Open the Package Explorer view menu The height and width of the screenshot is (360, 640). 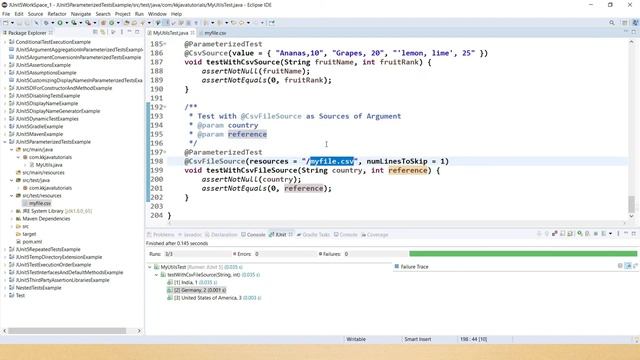[x=122, y=32]
